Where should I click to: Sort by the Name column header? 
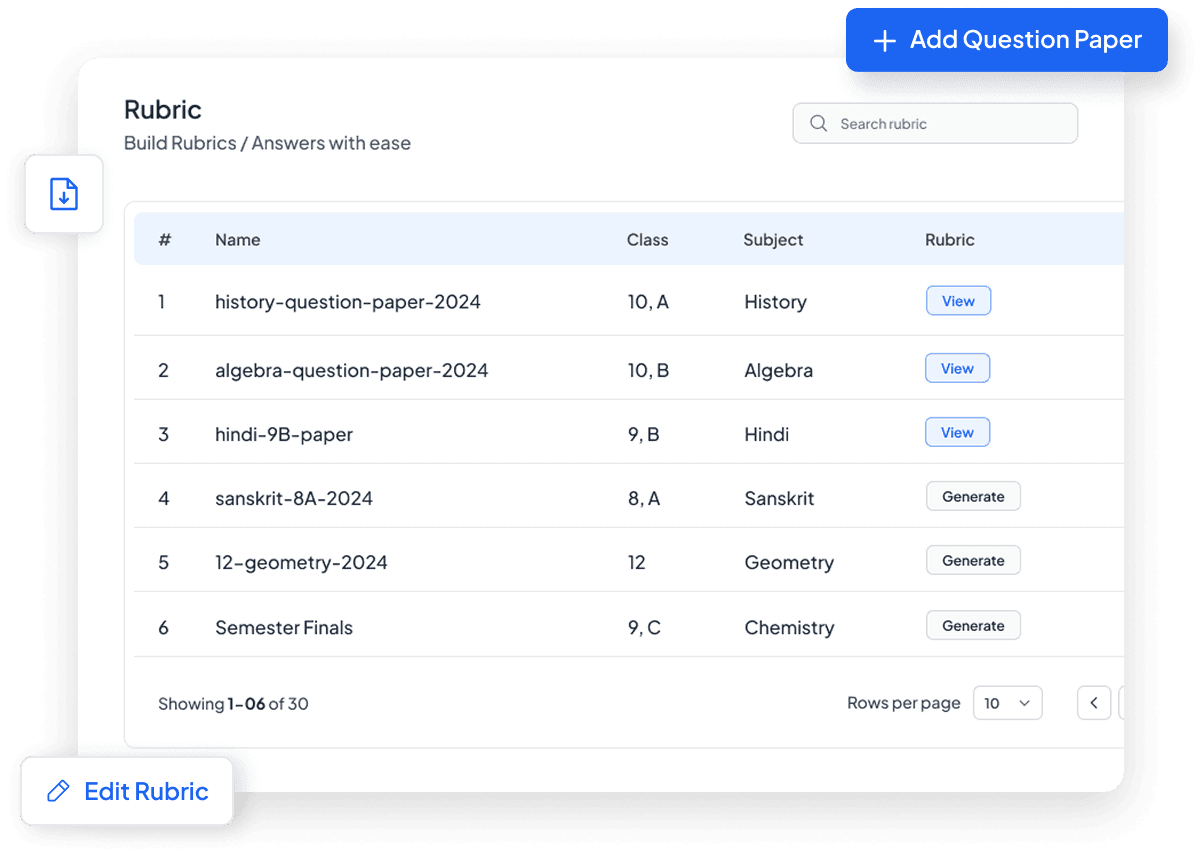pos(237,240)
